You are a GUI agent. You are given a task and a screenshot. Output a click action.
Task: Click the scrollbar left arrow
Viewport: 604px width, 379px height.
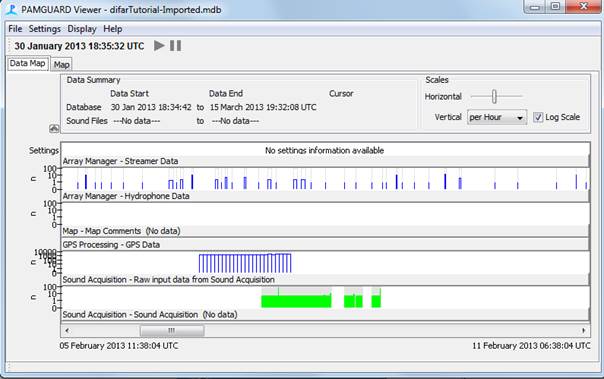coord(67,330)
